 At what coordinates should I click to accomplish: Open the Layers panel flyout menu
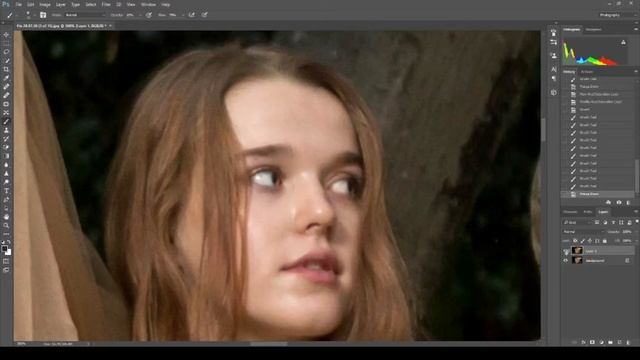pos(636,212)
